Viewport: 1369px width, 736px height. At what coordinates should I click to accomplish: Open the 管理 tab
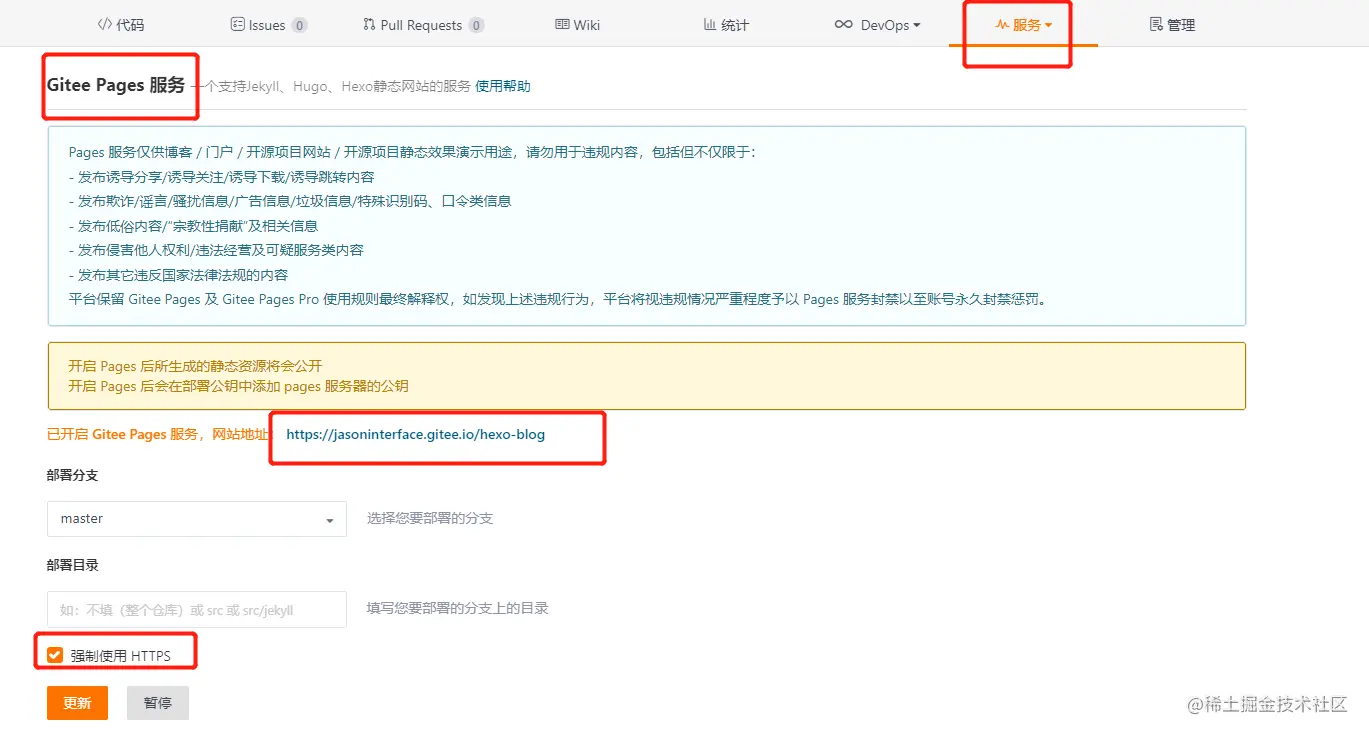tap(1172, 25)
